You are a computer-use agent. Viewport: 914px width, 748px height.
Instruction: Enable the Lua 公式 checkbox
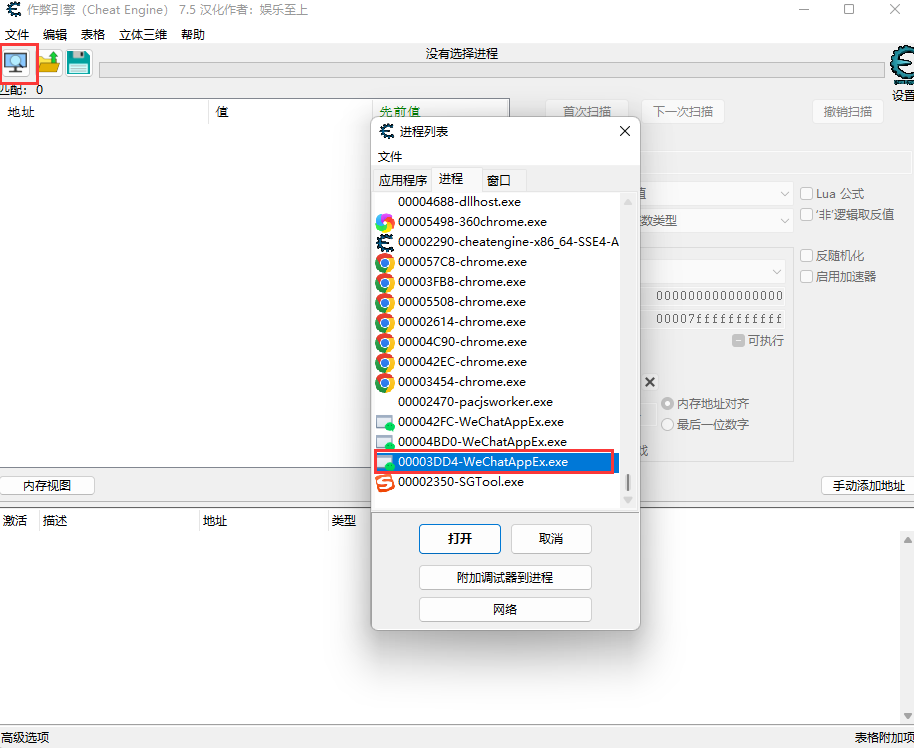click(x=807, y=194)
